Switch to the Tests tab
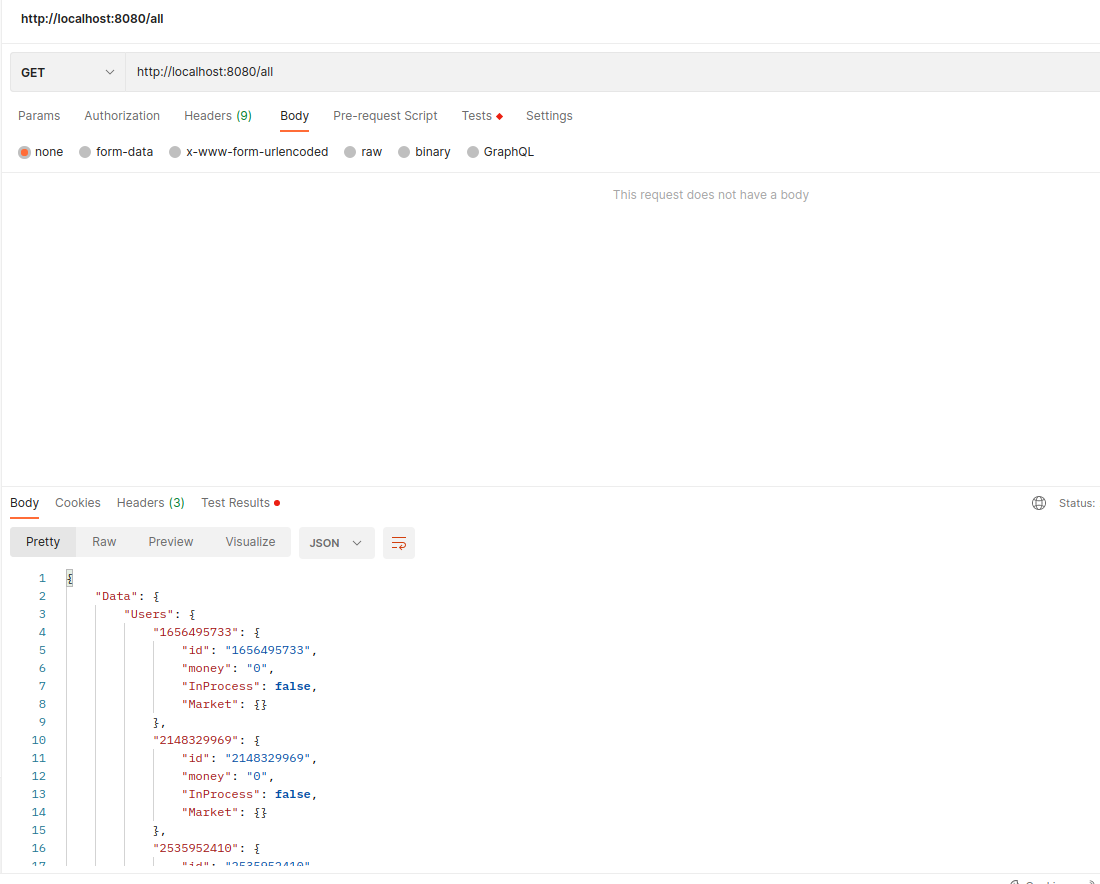This screenshot has width=1100, height=884. [477, 116]
